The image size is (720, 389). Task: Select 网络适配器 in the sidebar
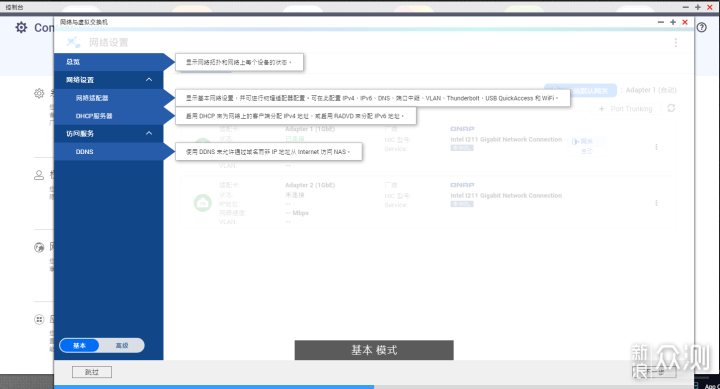click(x=108, y=98)
